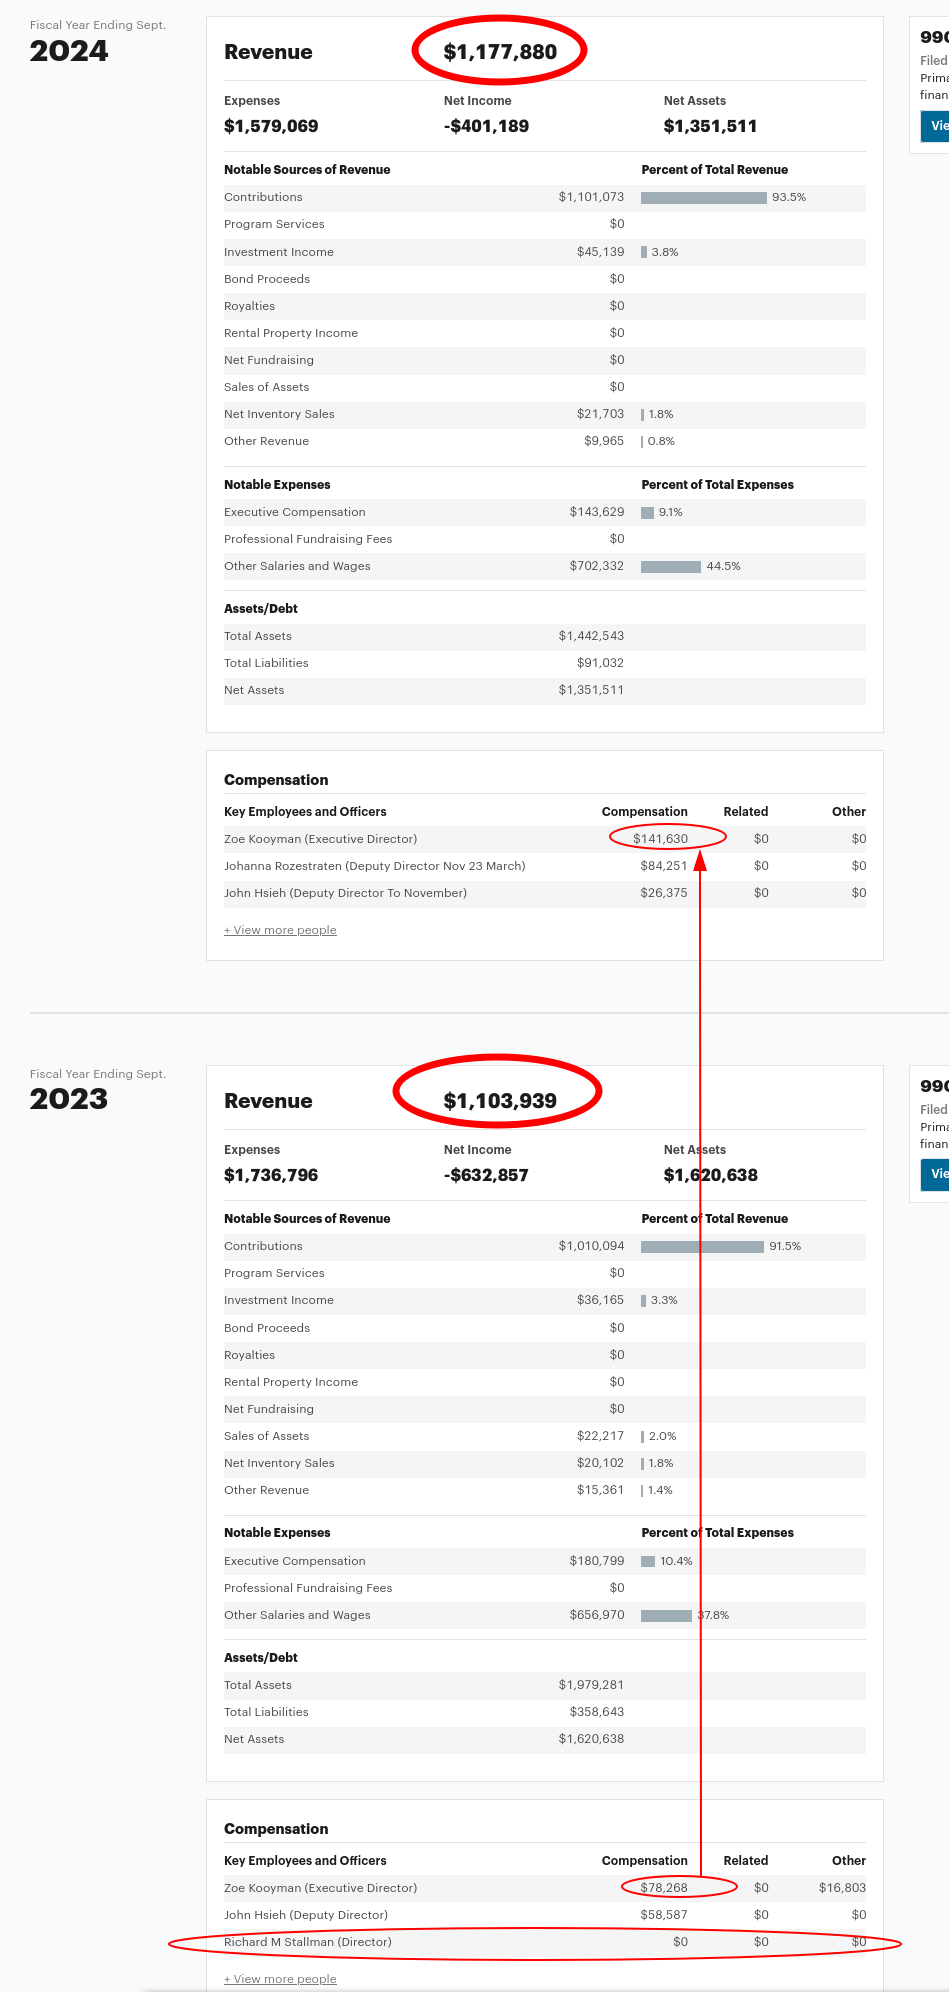Click the 2024 net income value -$401,189
This screenshot has width=949, height=1992.
[486, 126]
